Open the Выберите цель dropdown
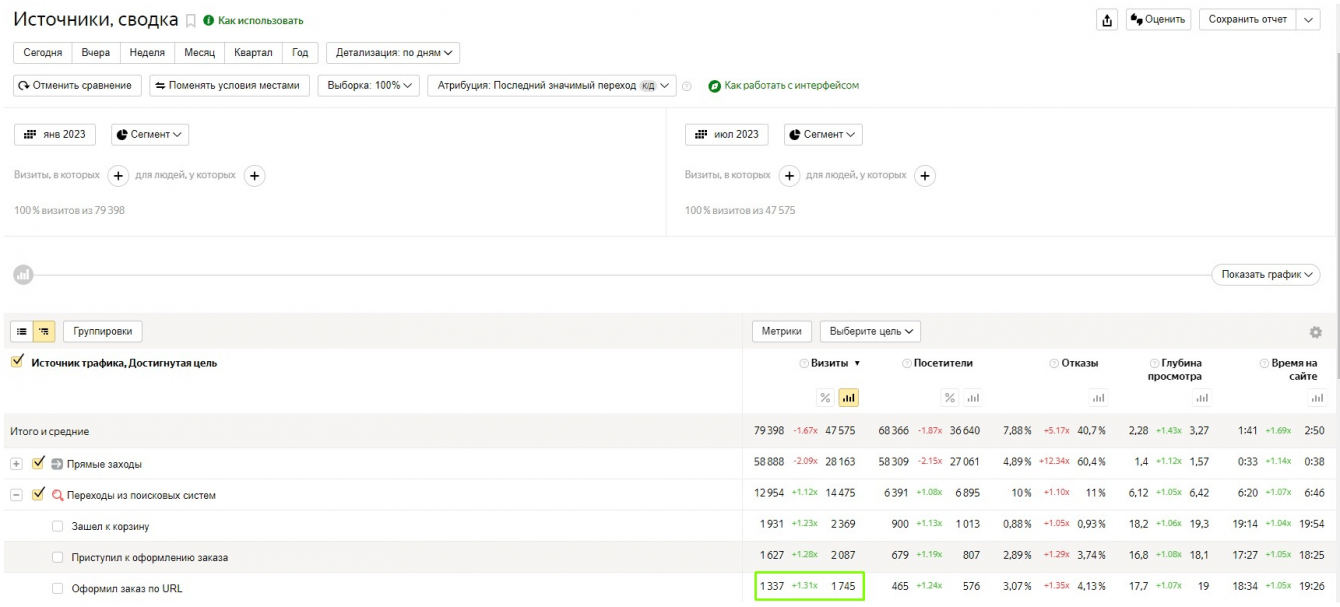 pos(869,331)
